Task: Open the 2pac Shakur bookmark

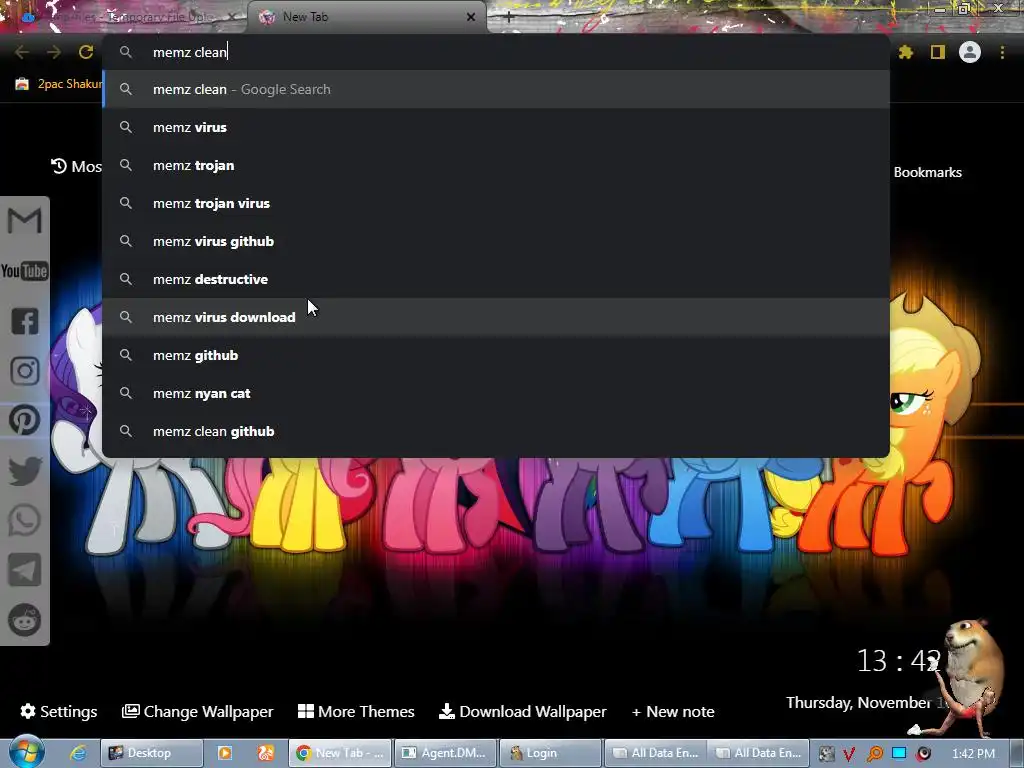Action: (x=59, y=84)
